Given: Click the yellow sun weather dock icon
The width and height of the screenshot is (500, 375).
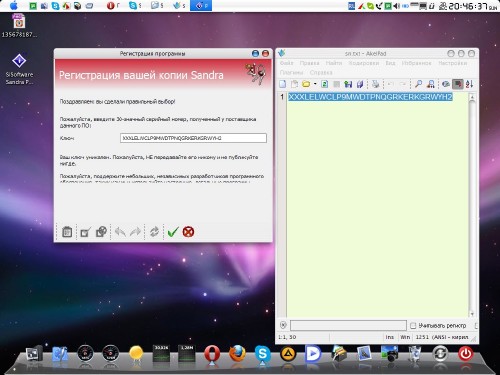Looking at the screenshot, I should (136, 353).
